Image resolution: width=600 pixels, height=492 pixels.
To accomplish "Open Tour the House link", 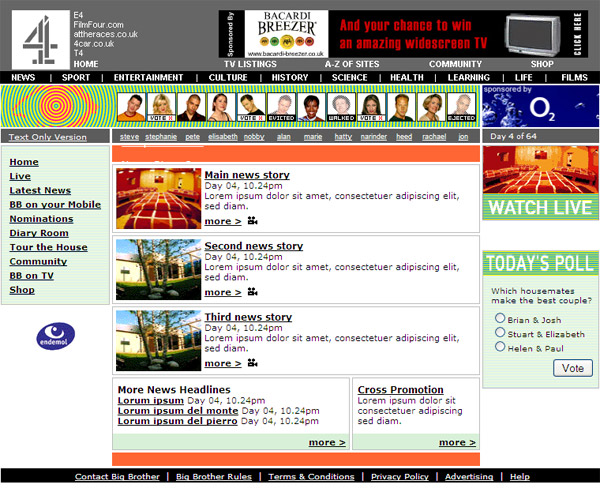I will (49, 247).
